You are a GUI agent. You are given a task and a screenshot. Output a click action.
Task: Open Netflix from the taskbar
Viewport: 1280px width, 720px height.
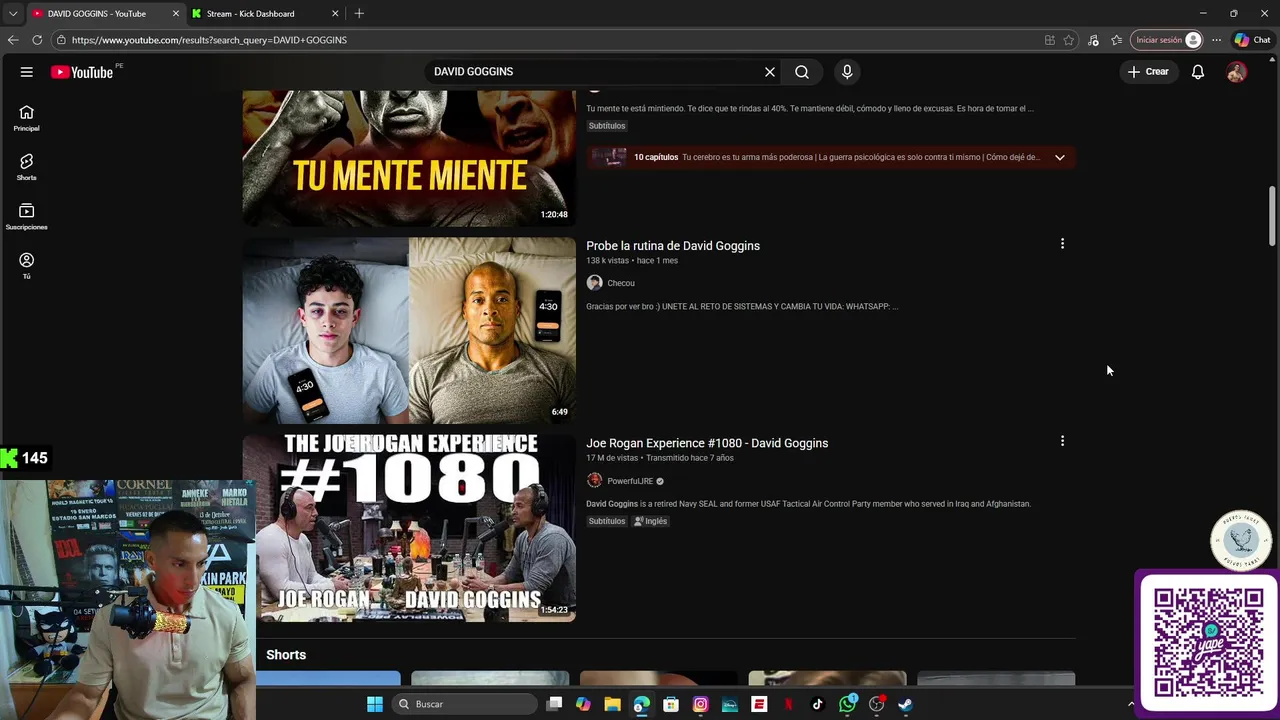[x=788, y=704]
